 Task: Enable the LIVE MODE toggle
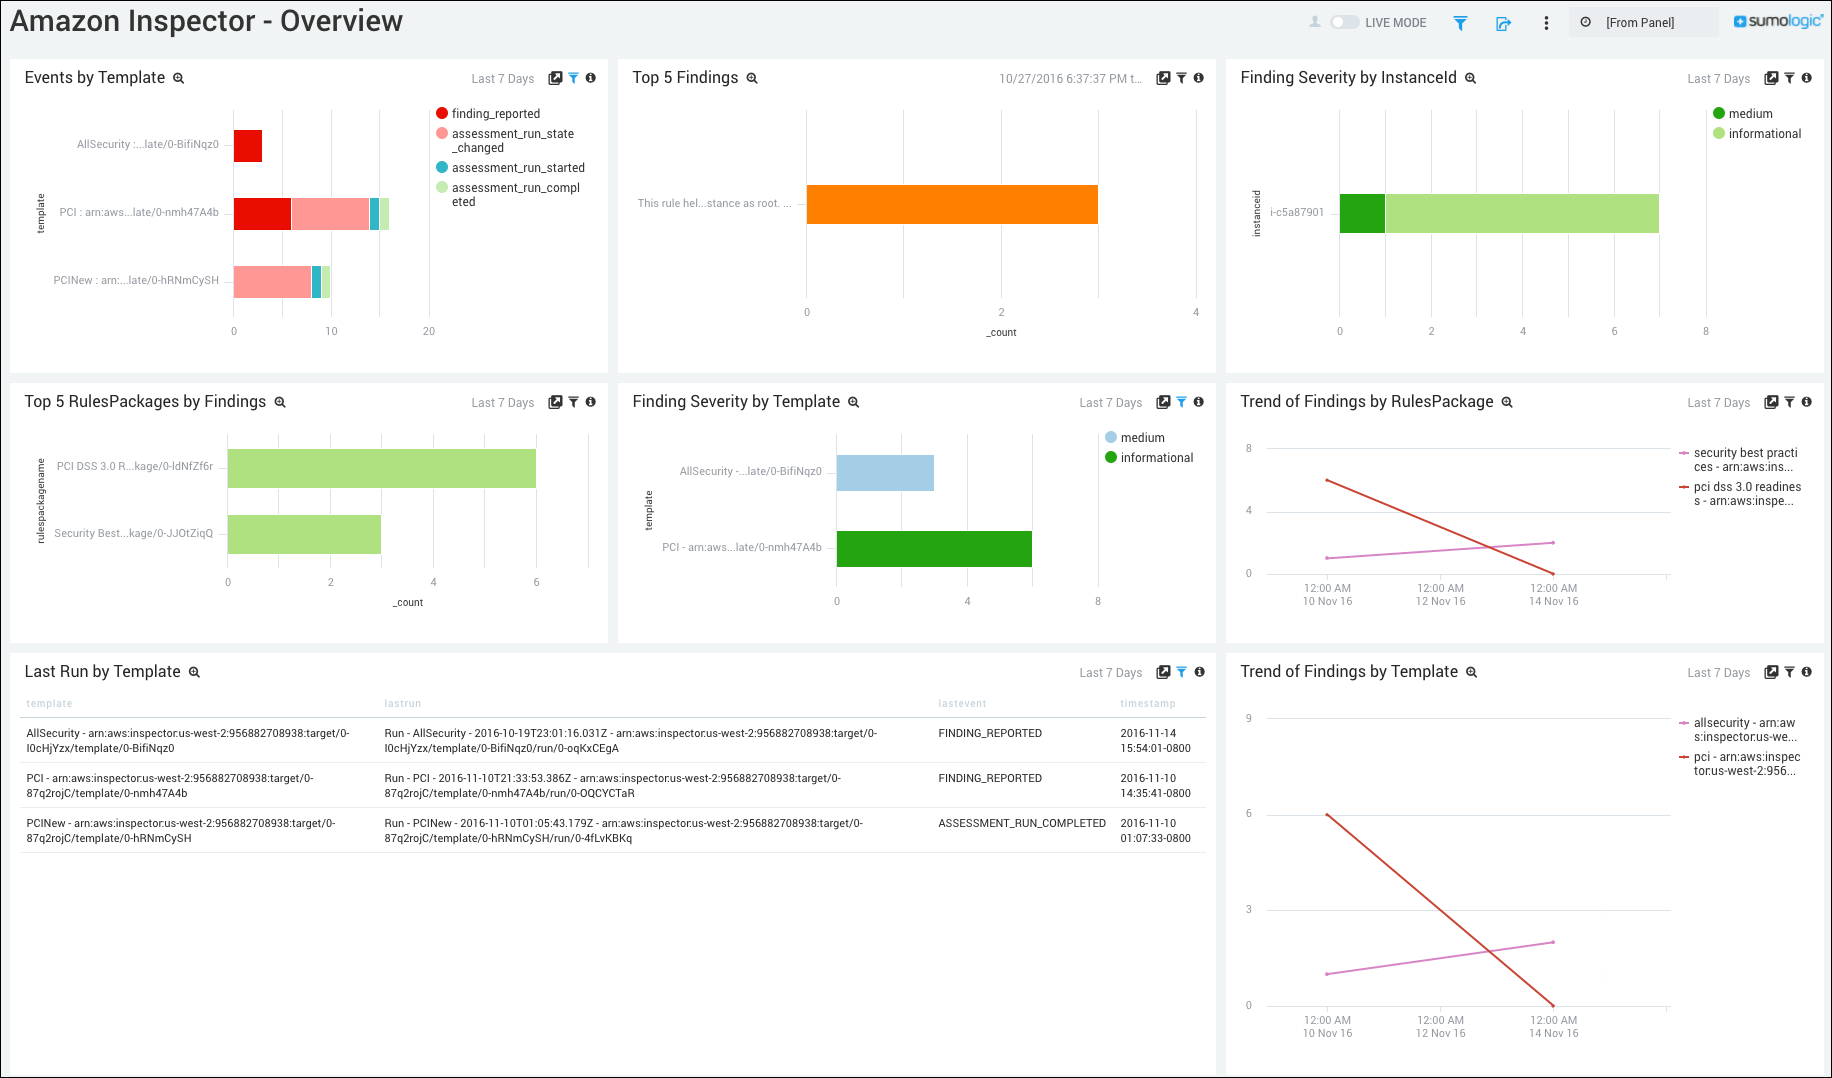tap(1344, 22)
